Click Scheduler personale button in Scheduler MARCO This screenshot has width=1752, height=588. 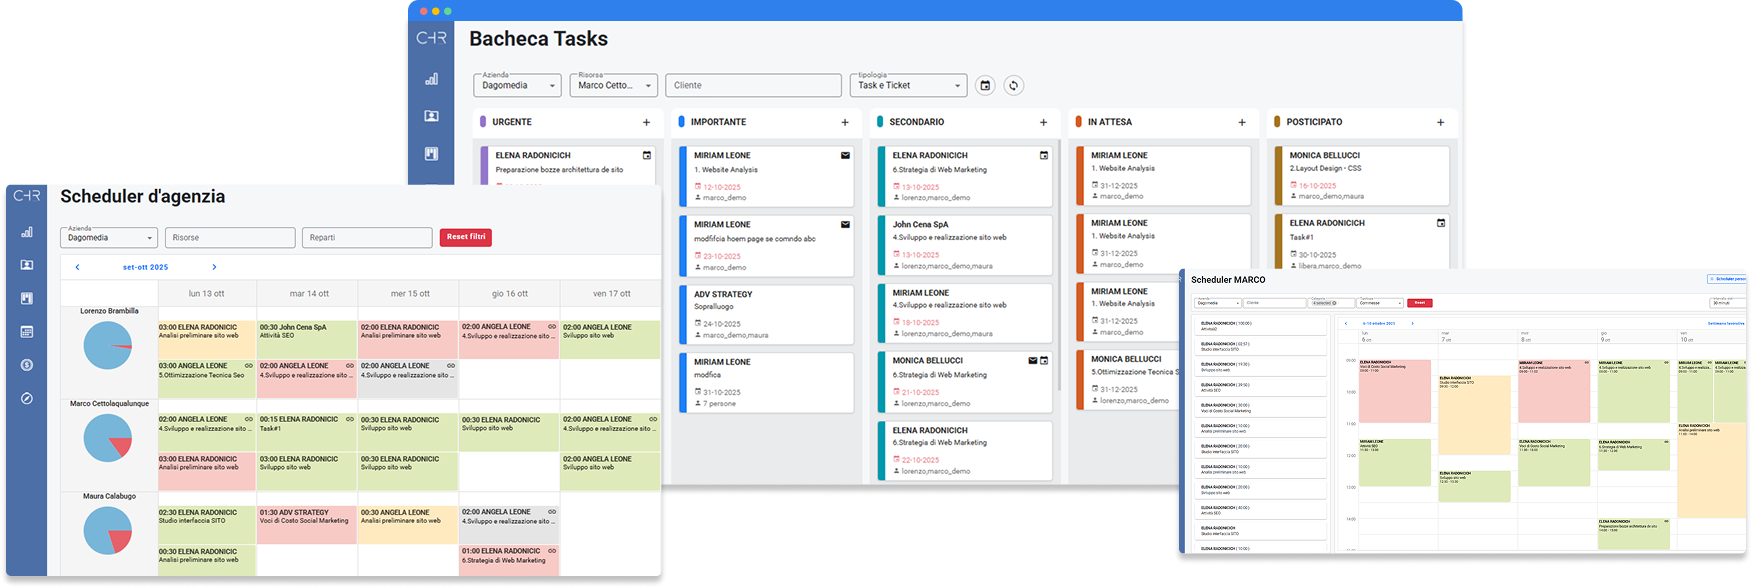[1727, 279]
